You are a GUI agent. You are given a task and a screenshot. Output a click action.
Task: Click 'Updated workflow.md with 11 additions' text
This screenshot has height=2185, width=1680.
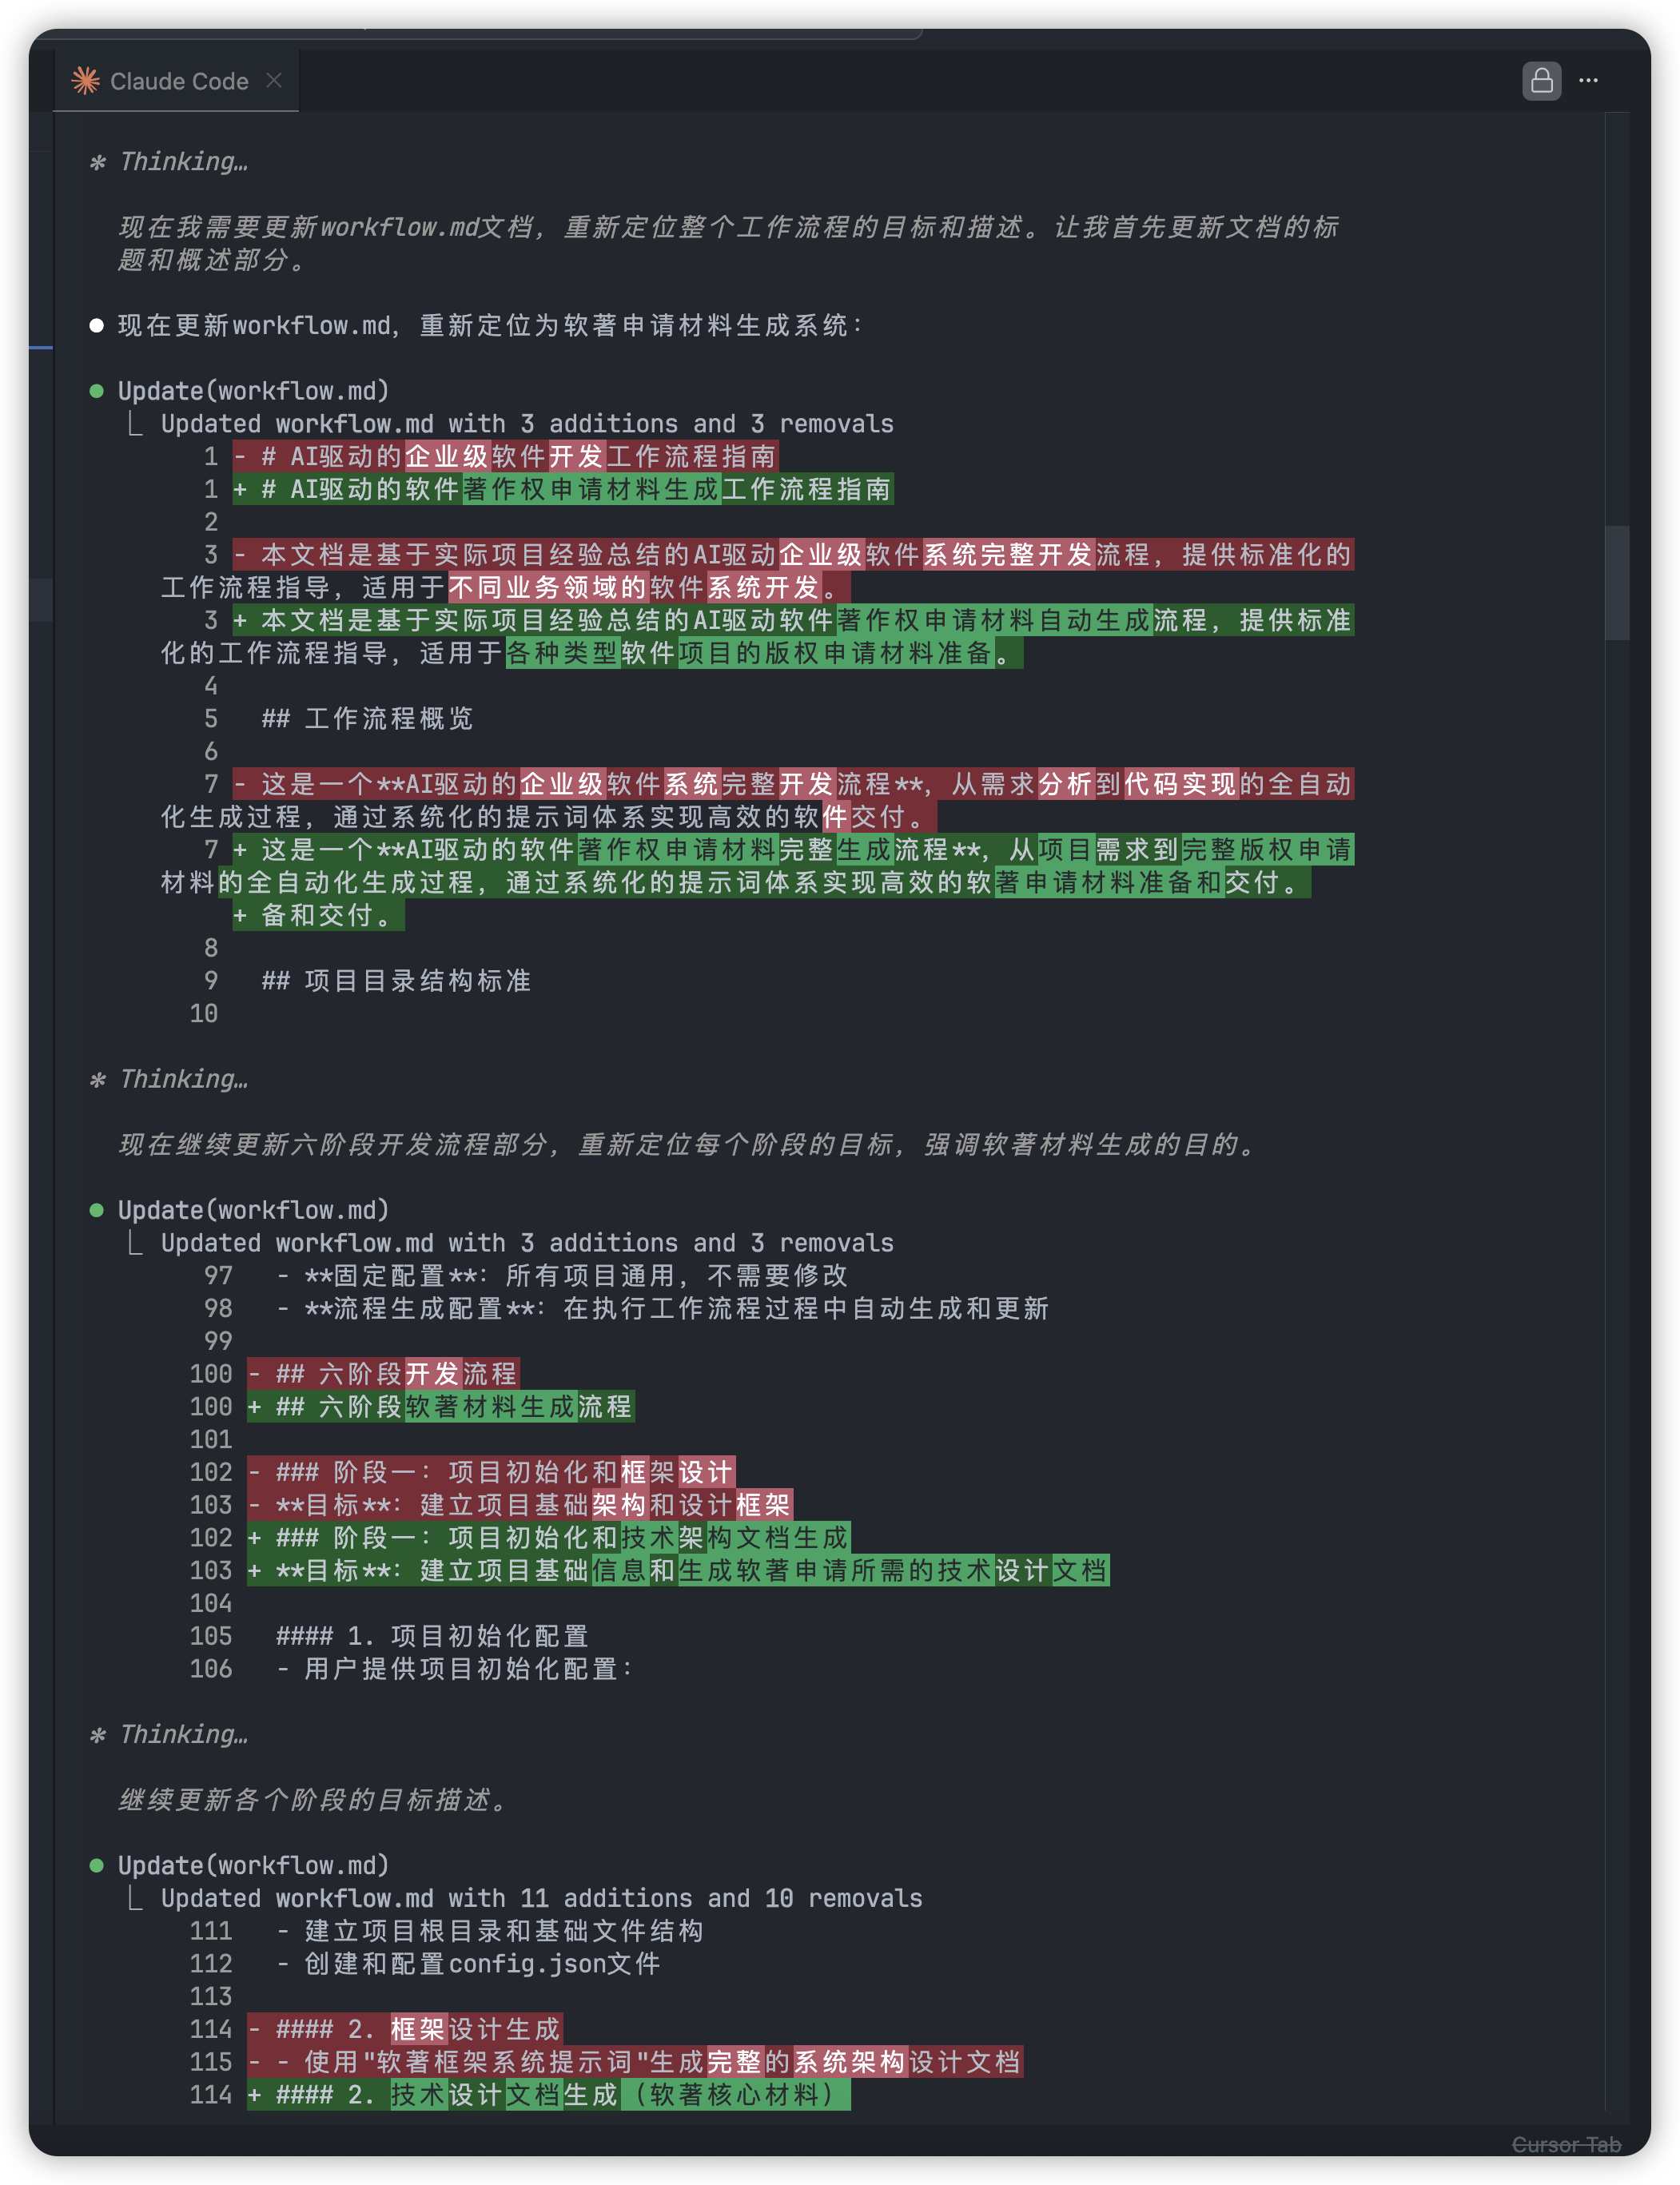541,1898
